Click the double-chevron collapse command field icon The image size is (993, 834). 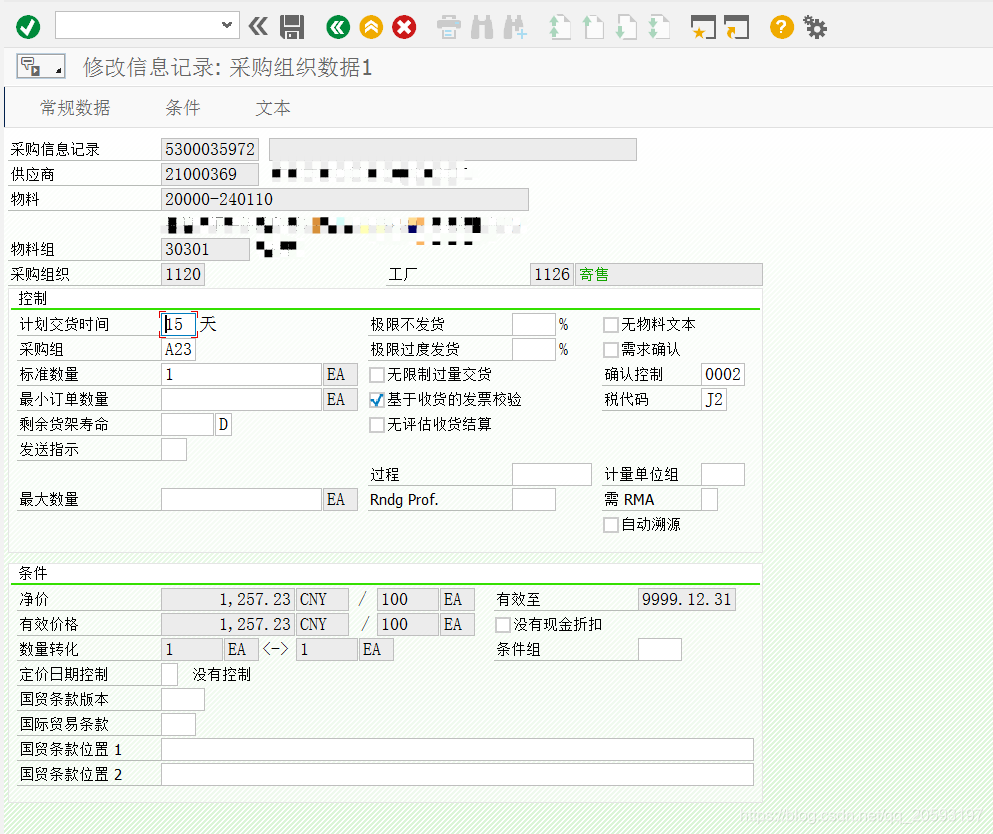[x=258, y=27]
